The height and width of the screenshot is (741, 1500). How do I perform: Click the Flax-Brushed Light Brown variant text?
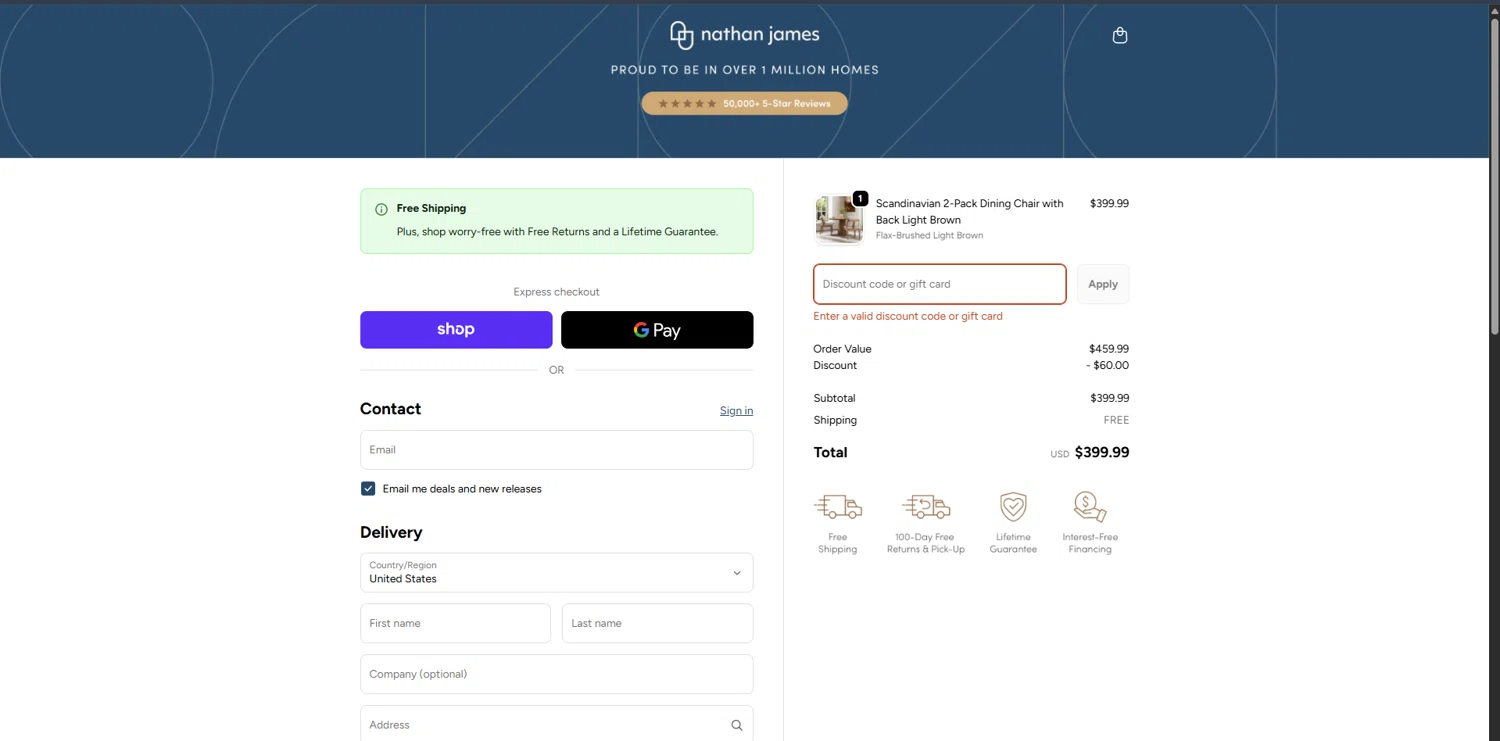point(930,236)
